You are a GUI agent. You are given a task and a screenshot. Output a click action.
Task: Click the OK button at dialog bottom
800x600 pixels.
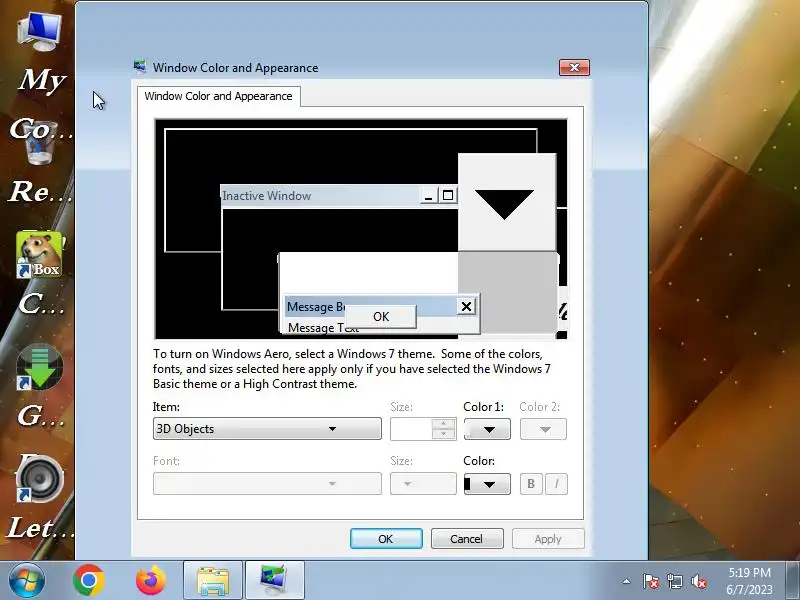386,539
